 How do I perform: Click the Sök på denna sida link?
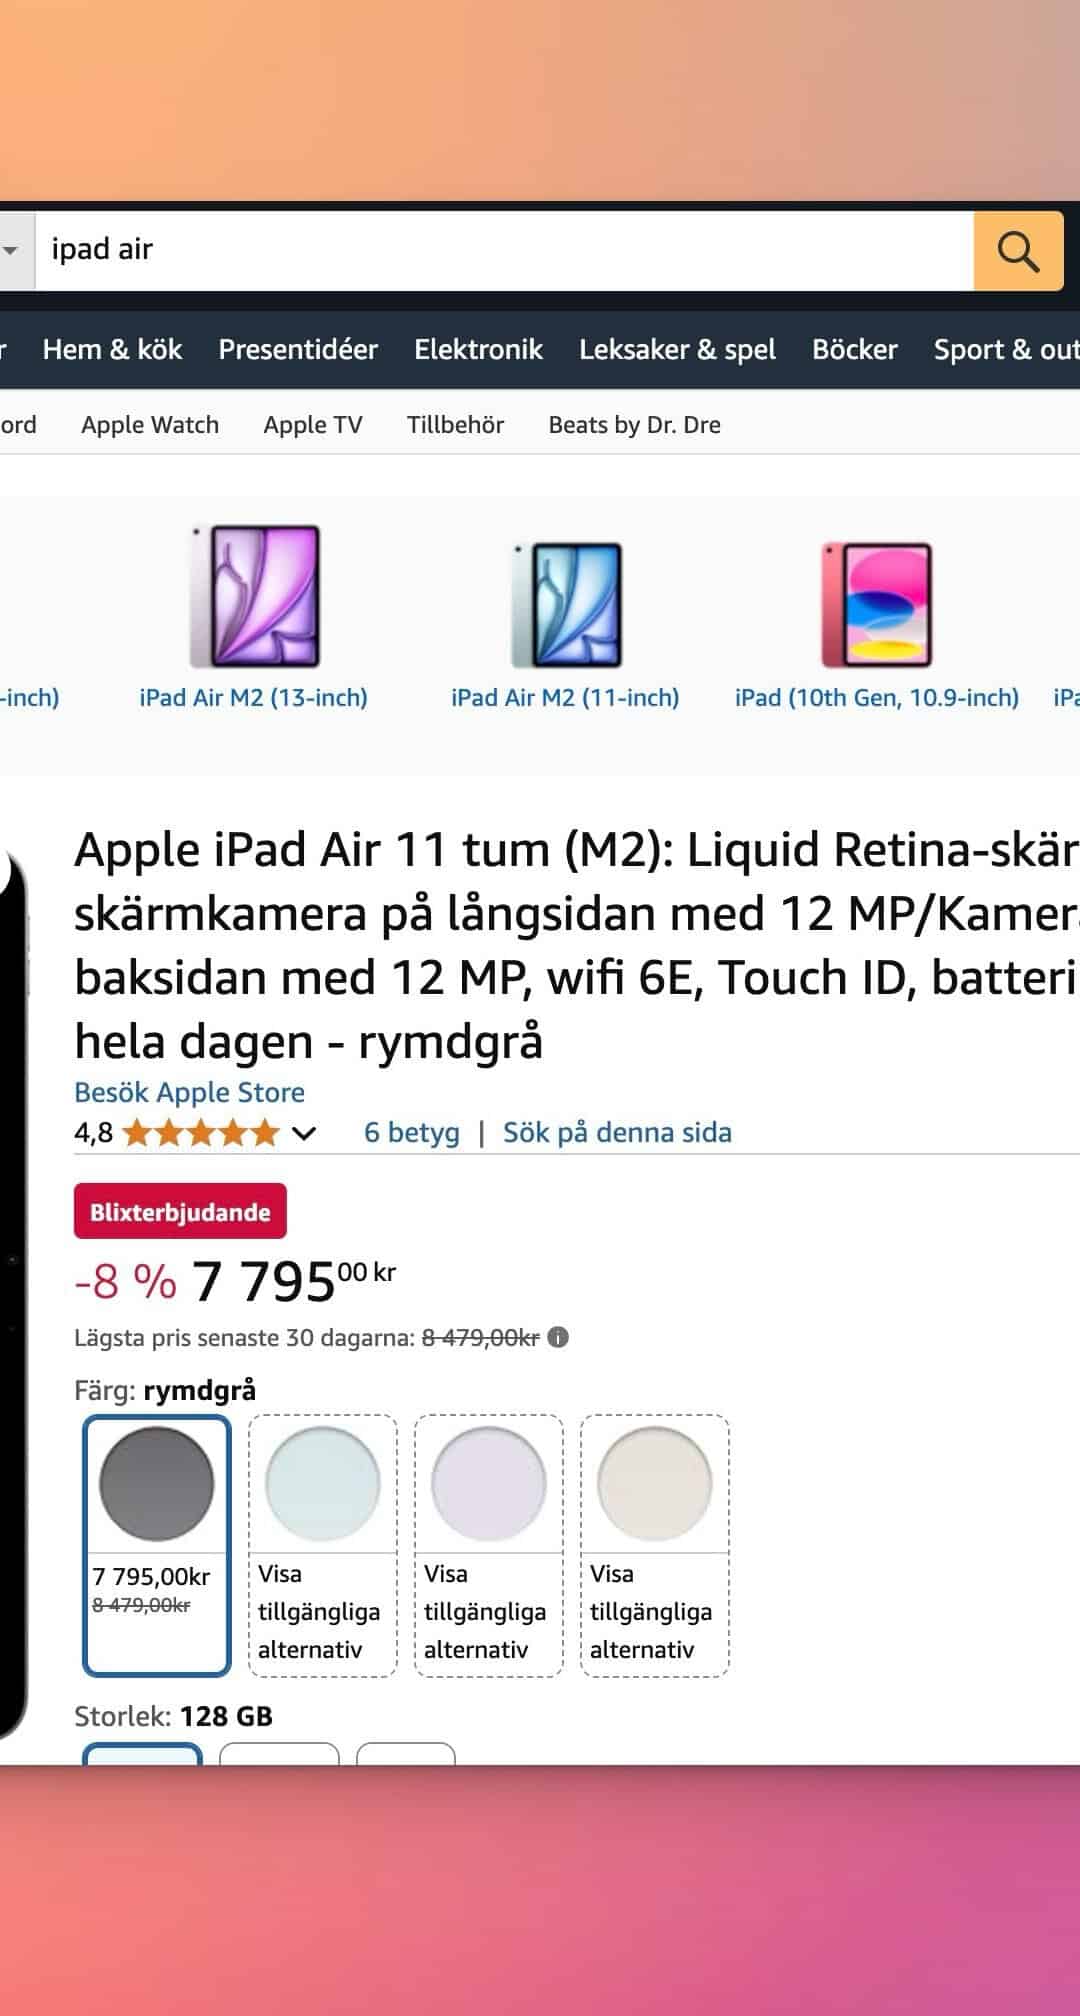point(617,1132)
